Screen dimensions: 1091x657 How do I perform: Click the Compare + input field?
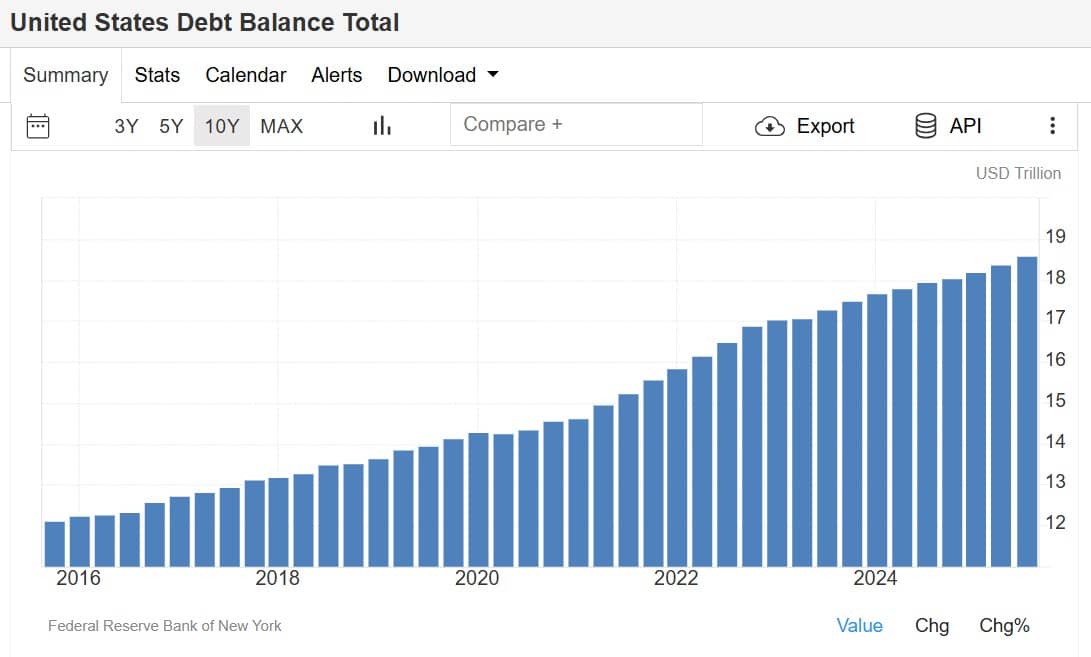pyautogui.click(x=576, y=125)
